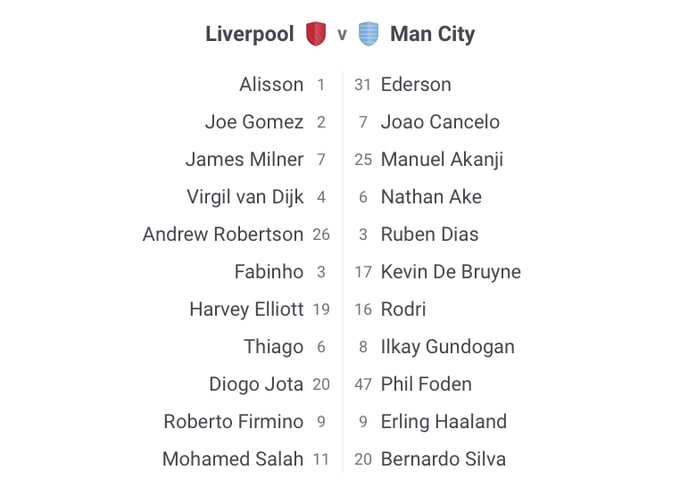The height and width of the screenshot is (487, 680).
Task: Click the red Liverpool shield icon
Action: pos(316,33)
